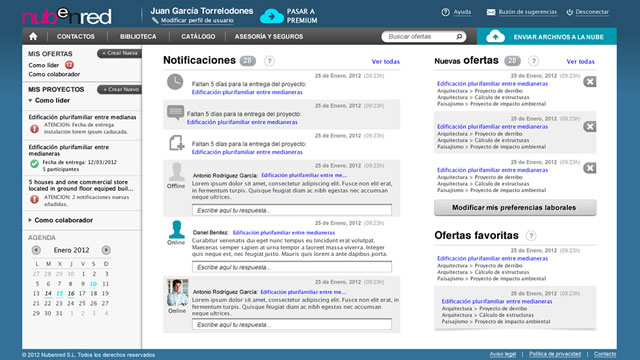The width and height of the screenshot is (640, 360).
Task: Click Crear Nueva in Mis Ofertas
Action: pos(120,53)
